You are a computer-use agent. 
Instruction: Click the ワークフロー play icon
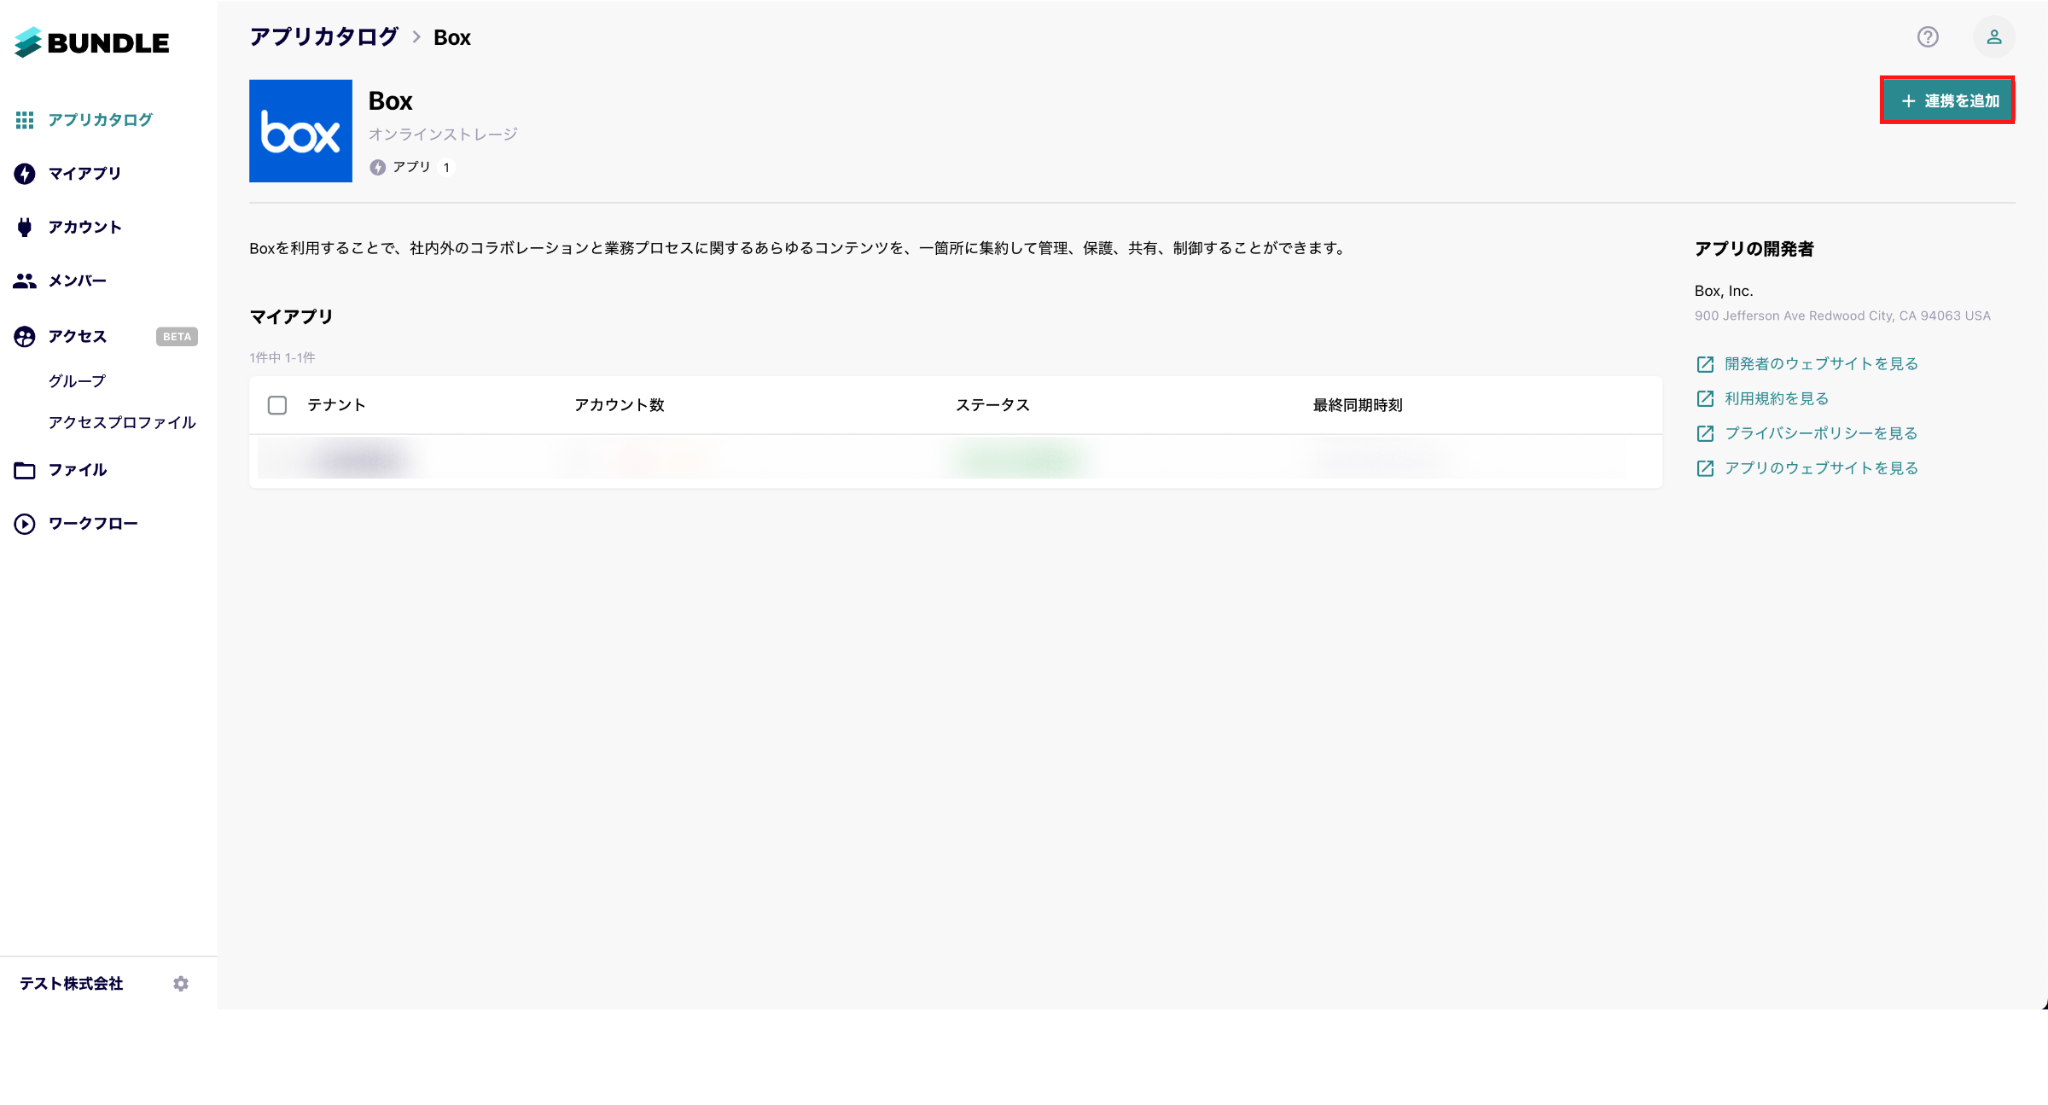pyautogui.click(x=25, y=524)
